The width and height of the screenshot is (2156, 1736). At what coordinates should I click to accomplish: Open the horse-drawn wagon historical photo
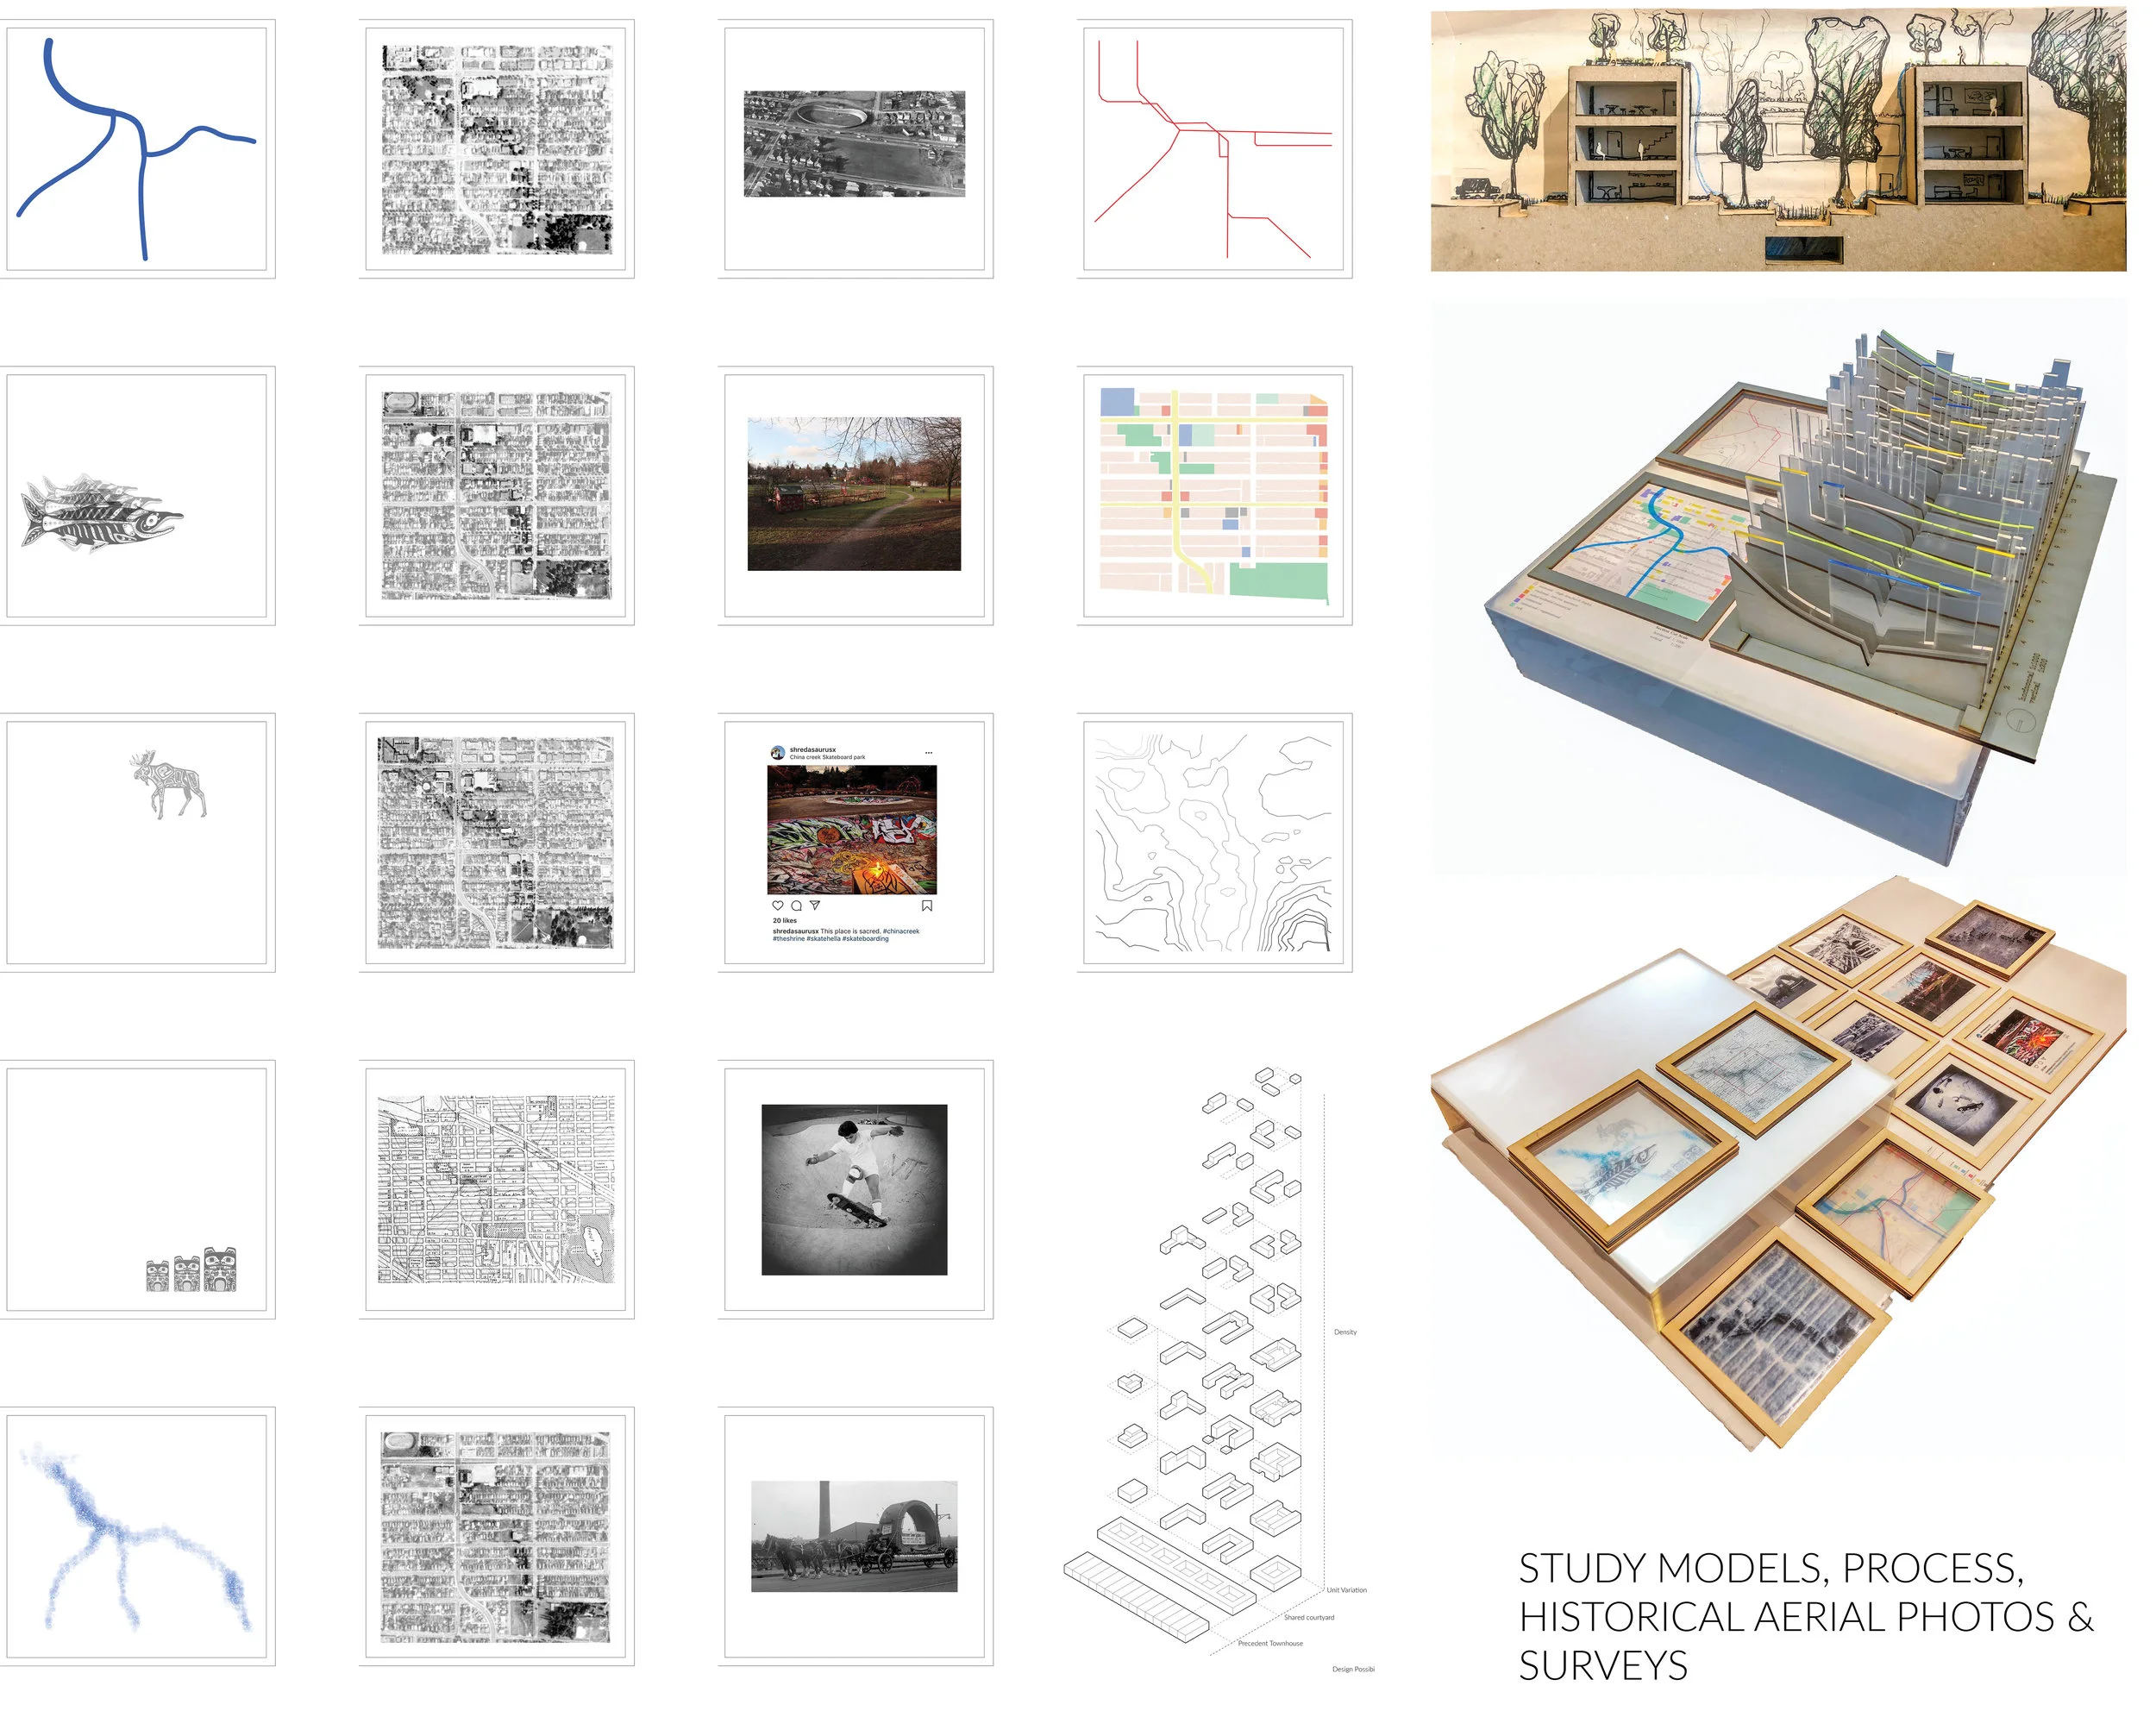(854, 1536)
